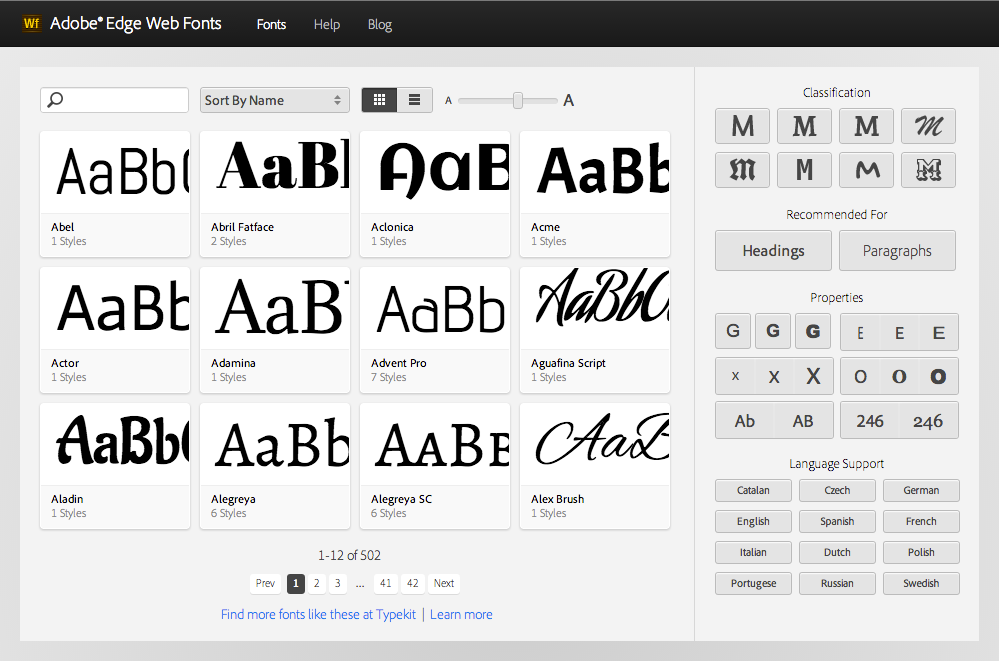Switch to grid view
Image resolution: width=999 pixels, height=661 pixels.
[380, 100]
